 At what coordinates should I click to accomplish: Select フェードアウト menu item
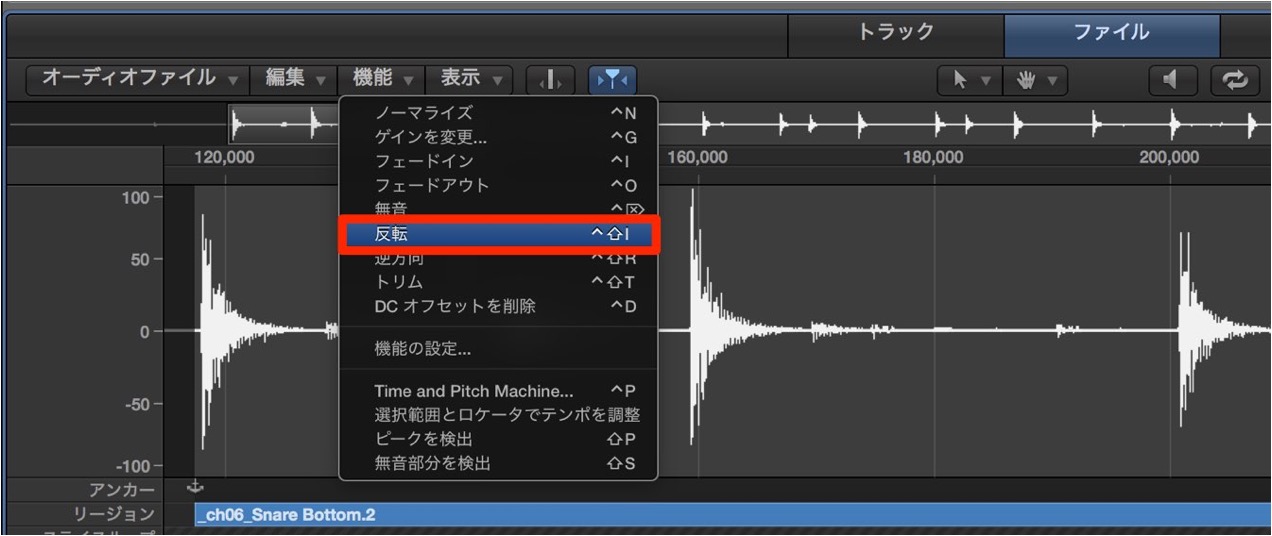pos(498,185)
